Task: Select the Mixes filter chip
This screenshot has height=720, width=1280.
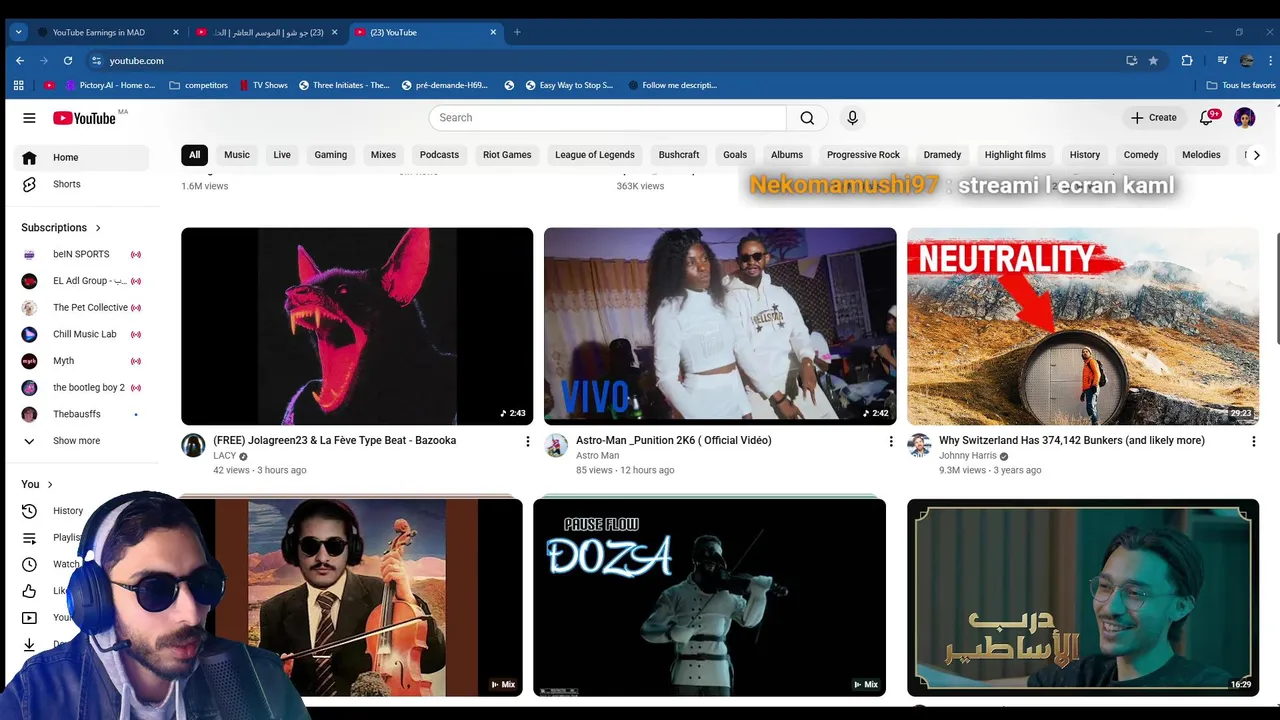Action: [x=383, y=155]
